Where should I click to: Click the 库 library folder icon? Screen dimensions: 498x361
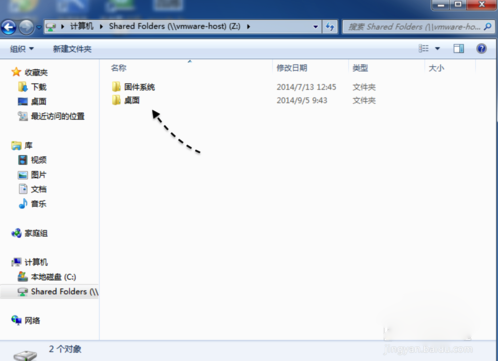click(16, 145)
